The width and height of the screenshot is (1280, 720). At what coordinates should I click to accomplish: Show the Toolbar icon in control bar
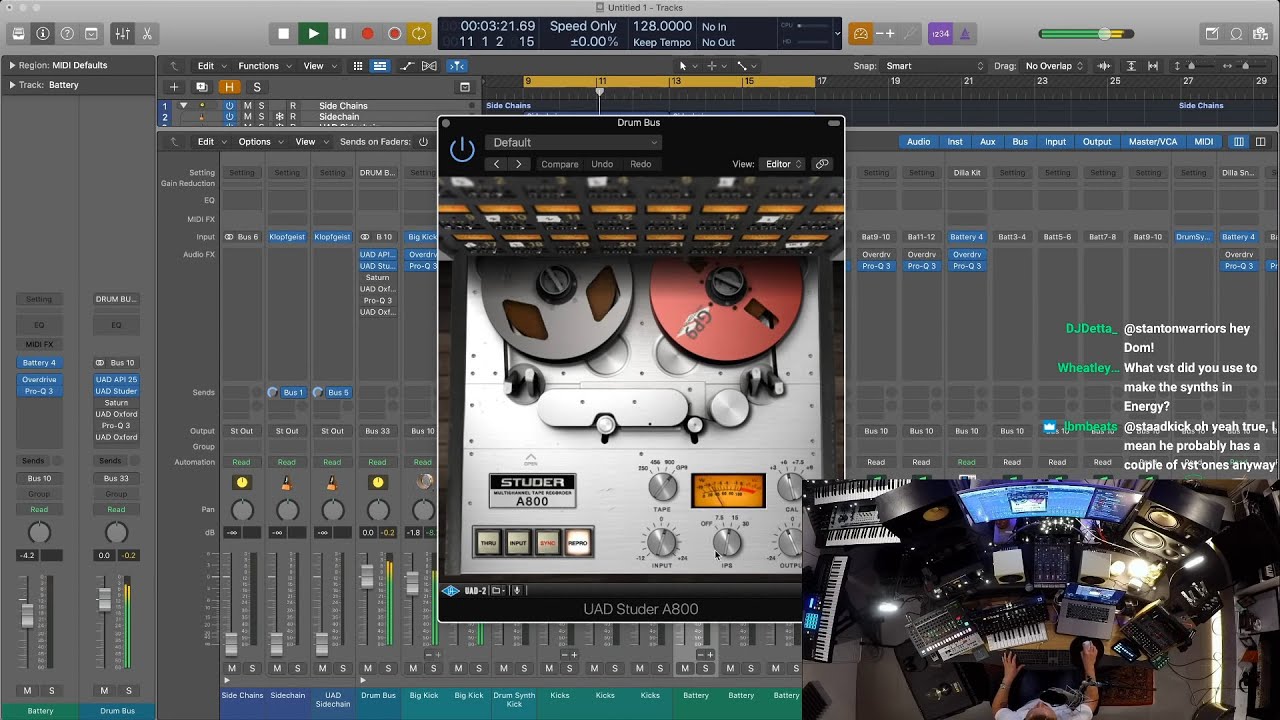91,33
